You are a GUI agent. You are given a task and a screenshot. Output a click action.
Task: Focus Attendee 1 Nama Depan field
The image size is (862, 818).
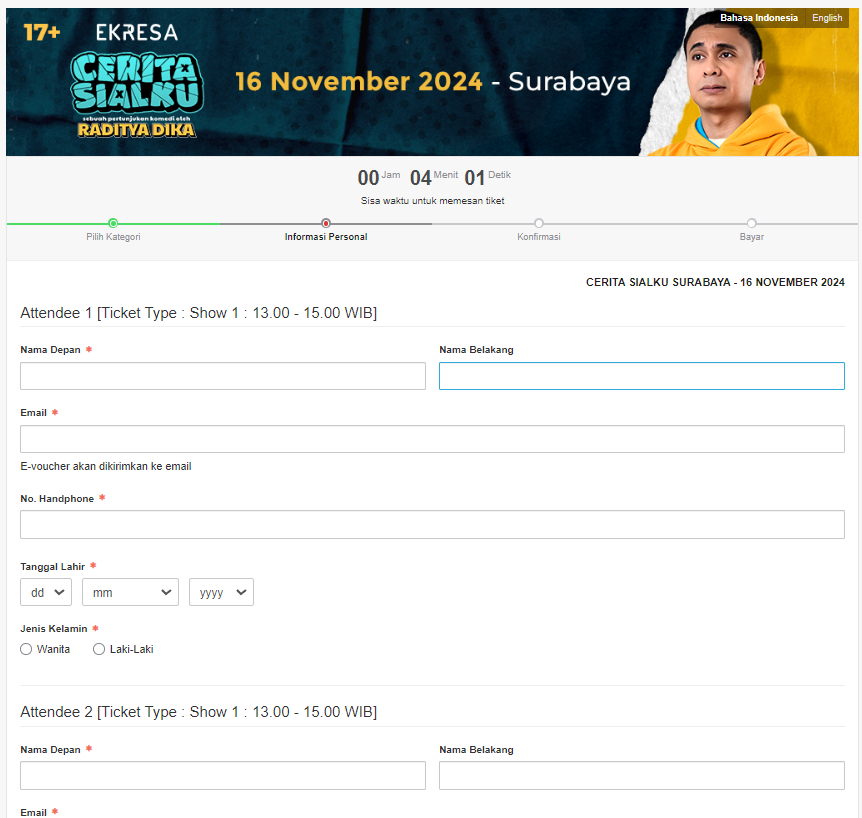(x=223, y=376)
